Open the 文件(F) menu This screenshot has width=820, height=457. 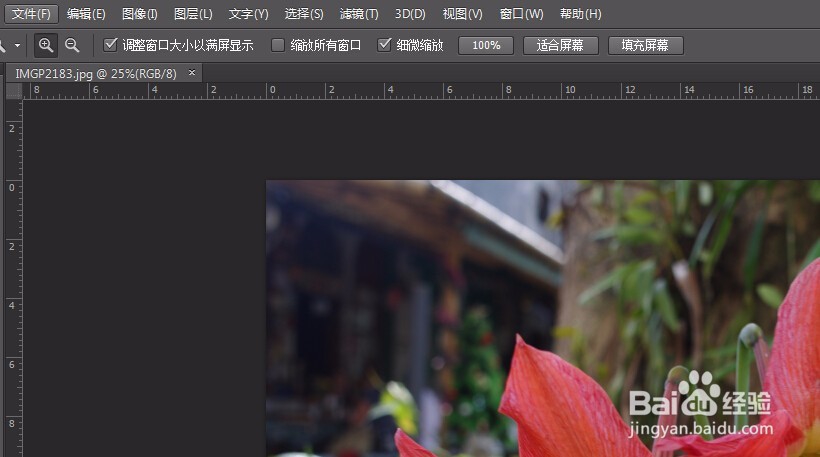coord(31,14)
